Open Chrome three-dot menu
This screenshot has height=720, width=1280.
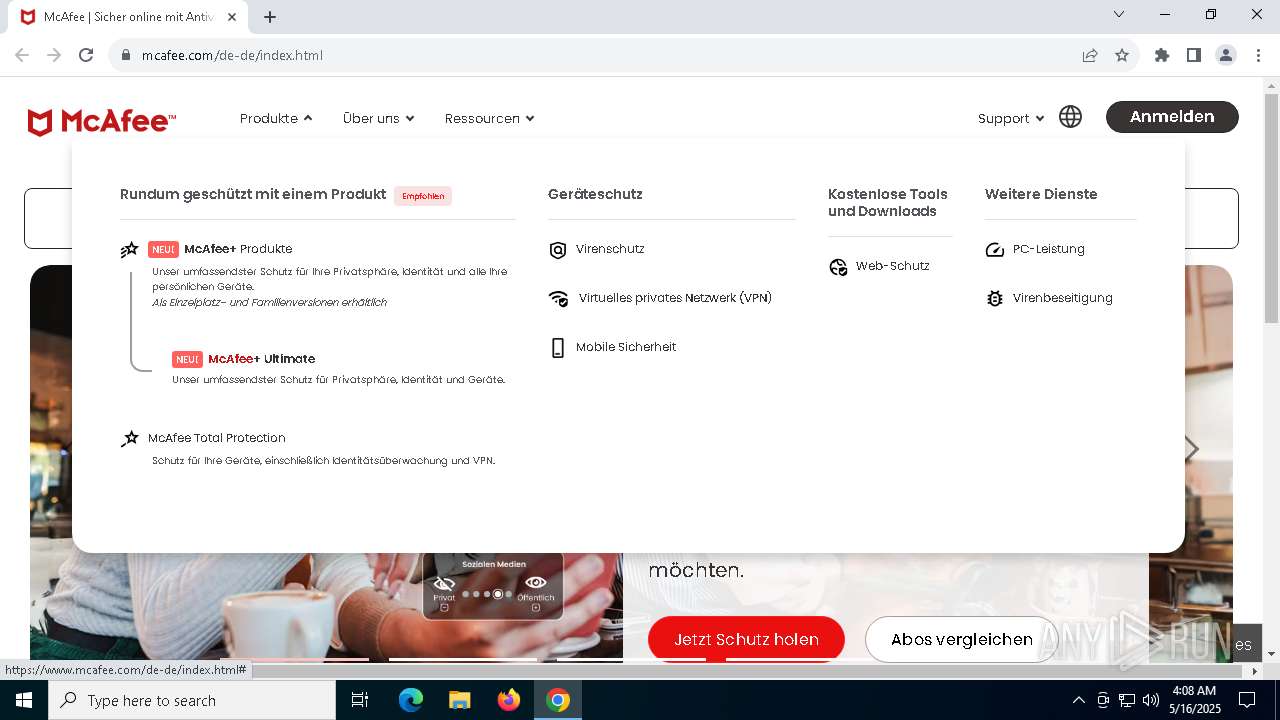click(x=1258, y=55)
